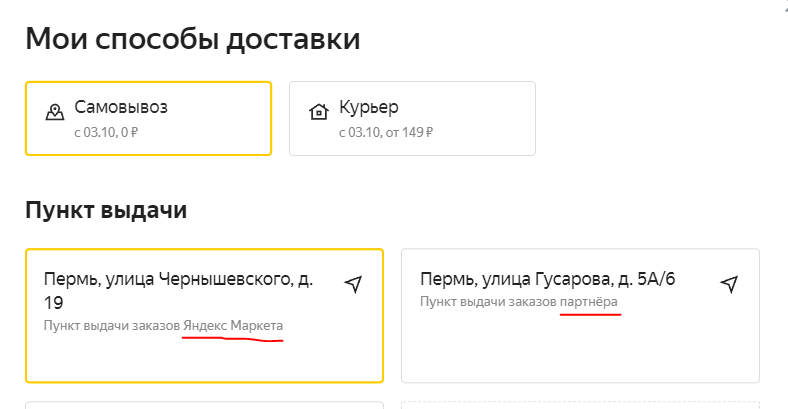Click the map pin icon beside Самовывоз

tap(55, 112)
